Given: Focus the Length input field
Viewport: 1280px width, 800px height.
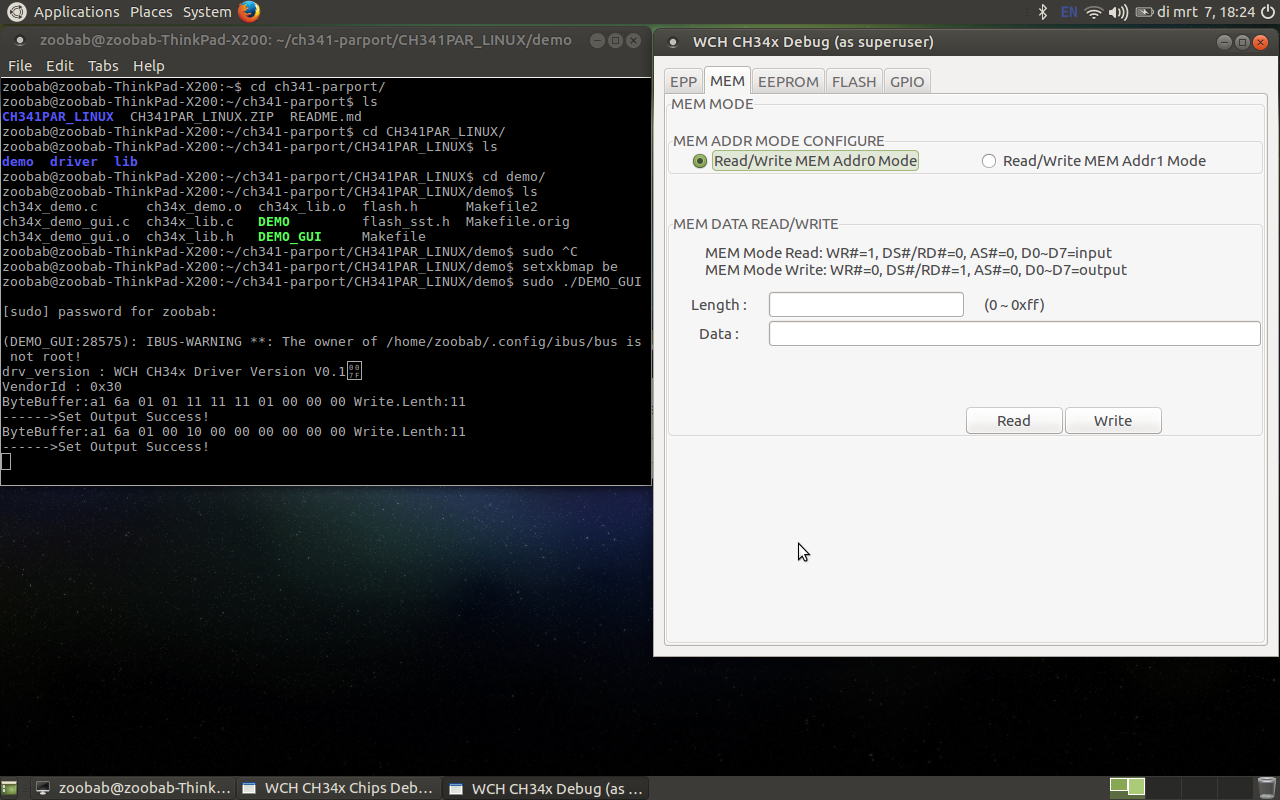Looking at the screenshot, I should coord(866,305).
